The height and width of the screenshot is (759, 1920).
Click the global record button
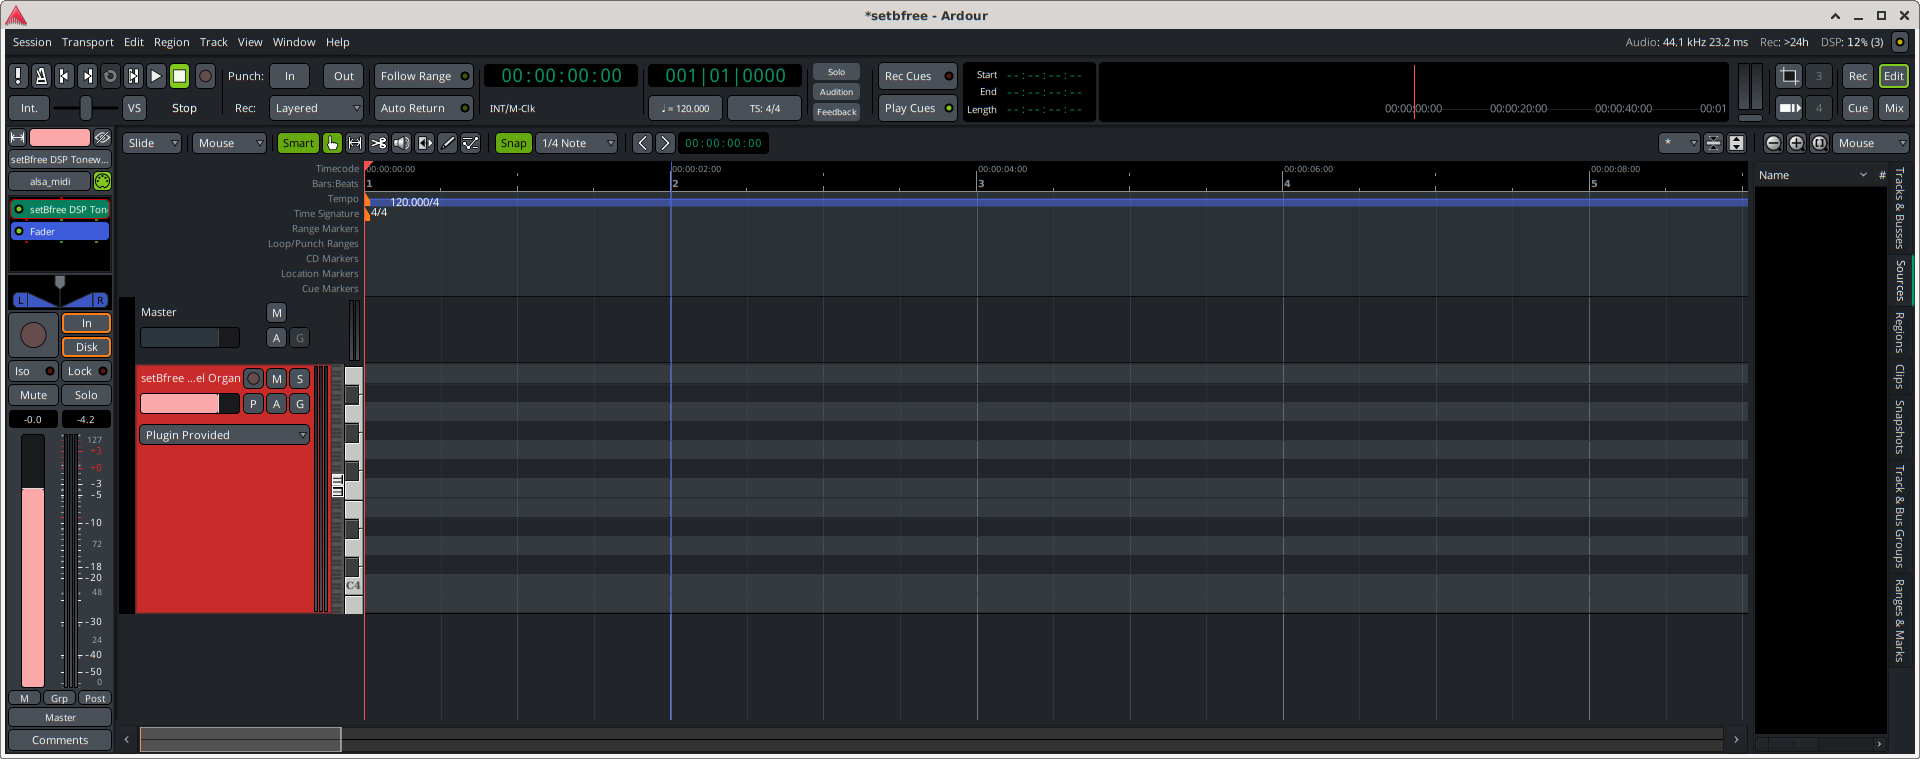205,76
